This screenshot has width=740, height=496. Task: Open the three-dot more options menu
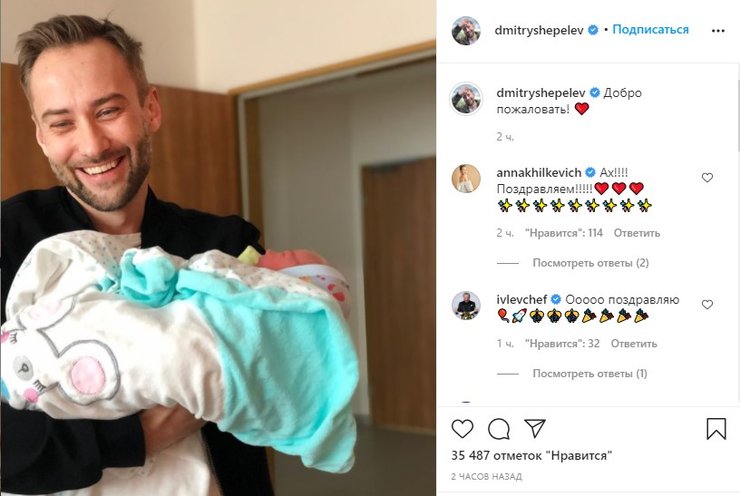pos(718,31)
